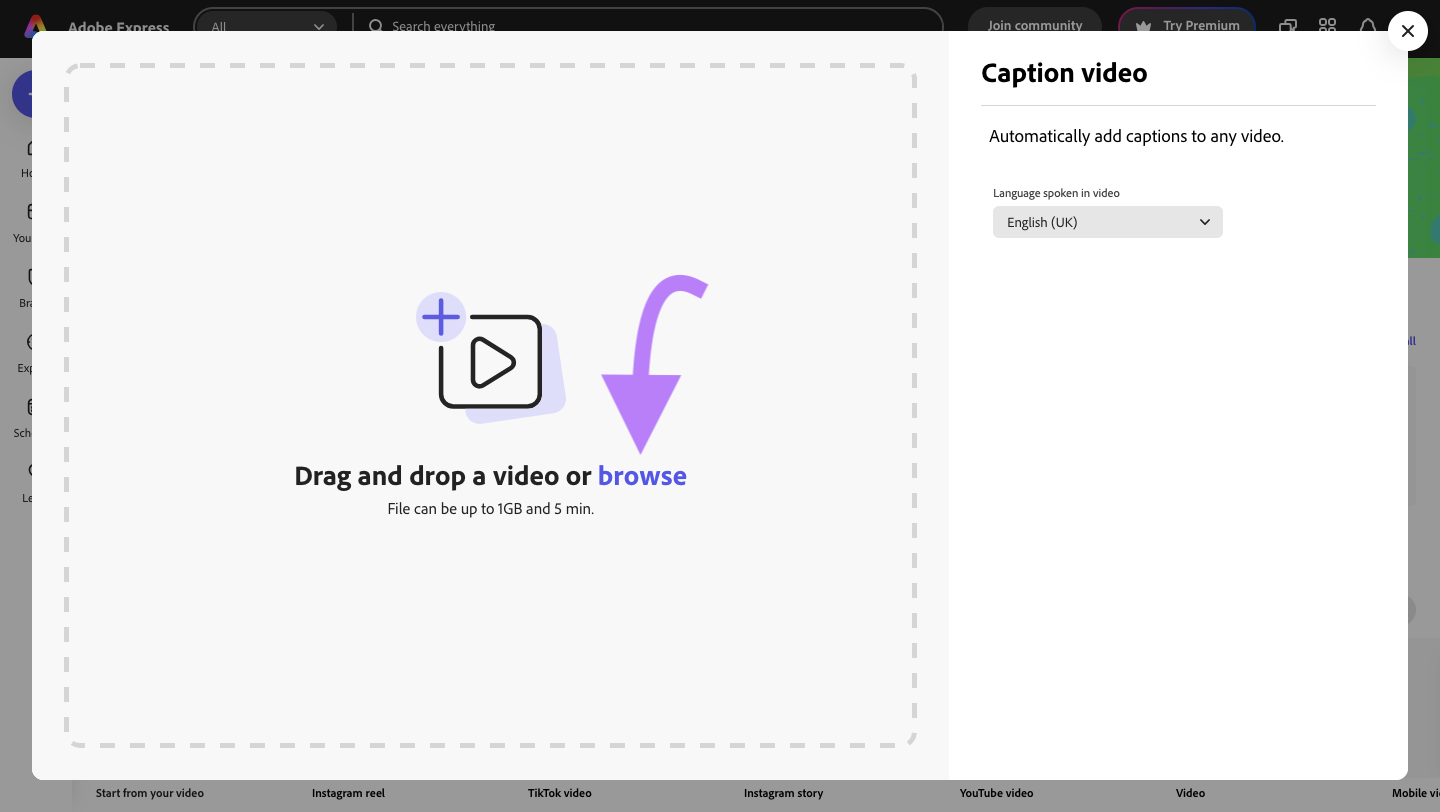Open the Learn icon in the sidebar

(x=31, y=481)
